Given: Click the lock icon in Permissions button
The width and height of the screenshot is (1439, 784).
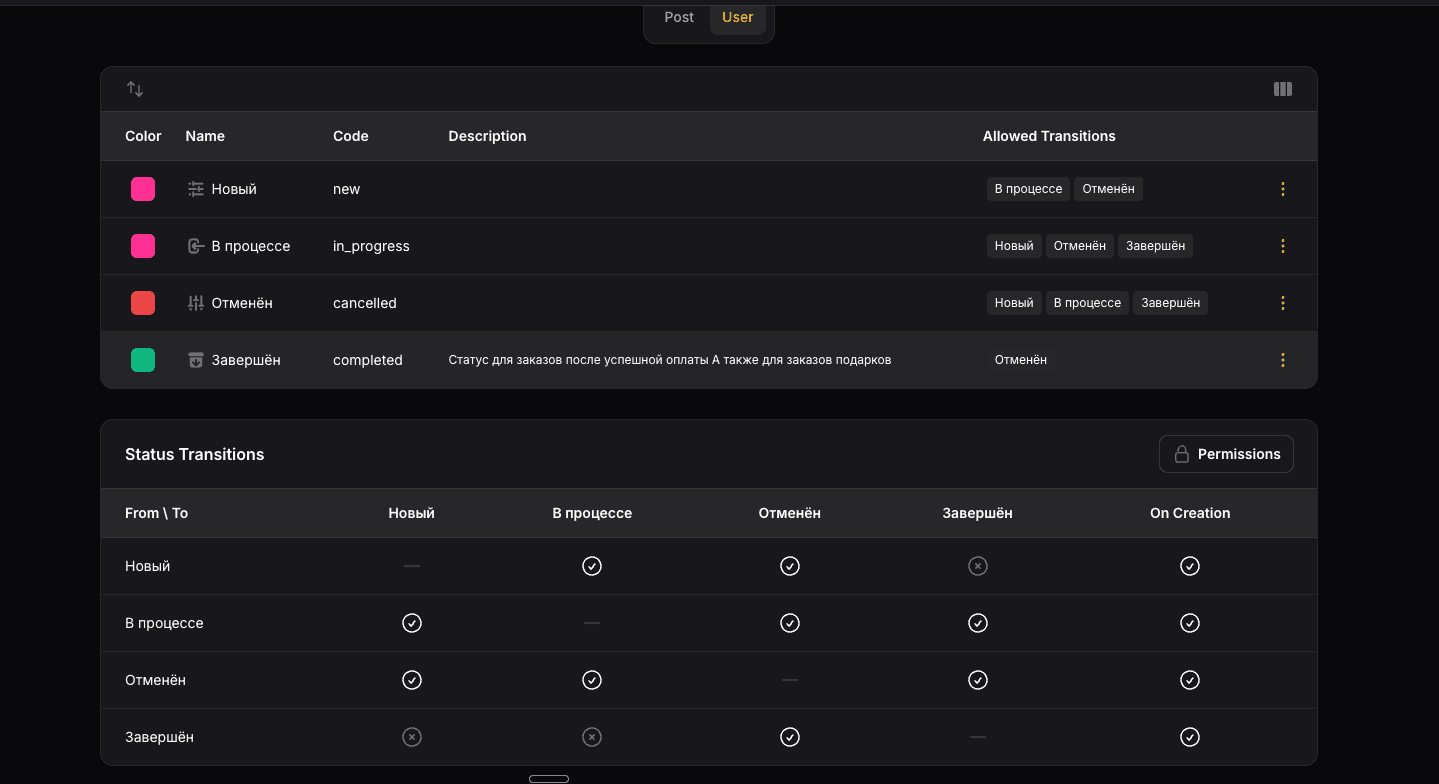Looking at the screenshot, I should [x=1181, y=454].
